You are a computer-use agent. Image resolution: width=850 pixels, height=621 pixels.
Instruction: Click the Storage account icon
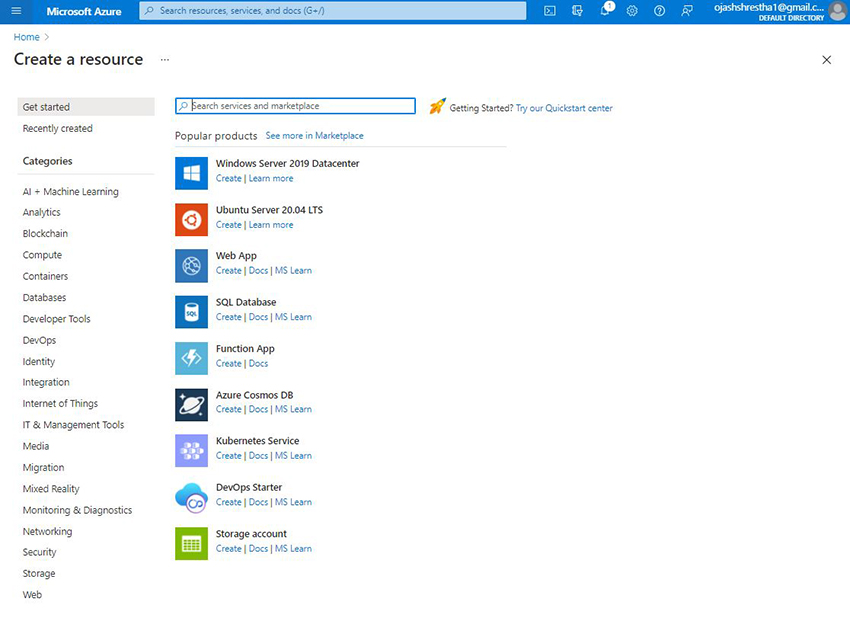(191, 543)
